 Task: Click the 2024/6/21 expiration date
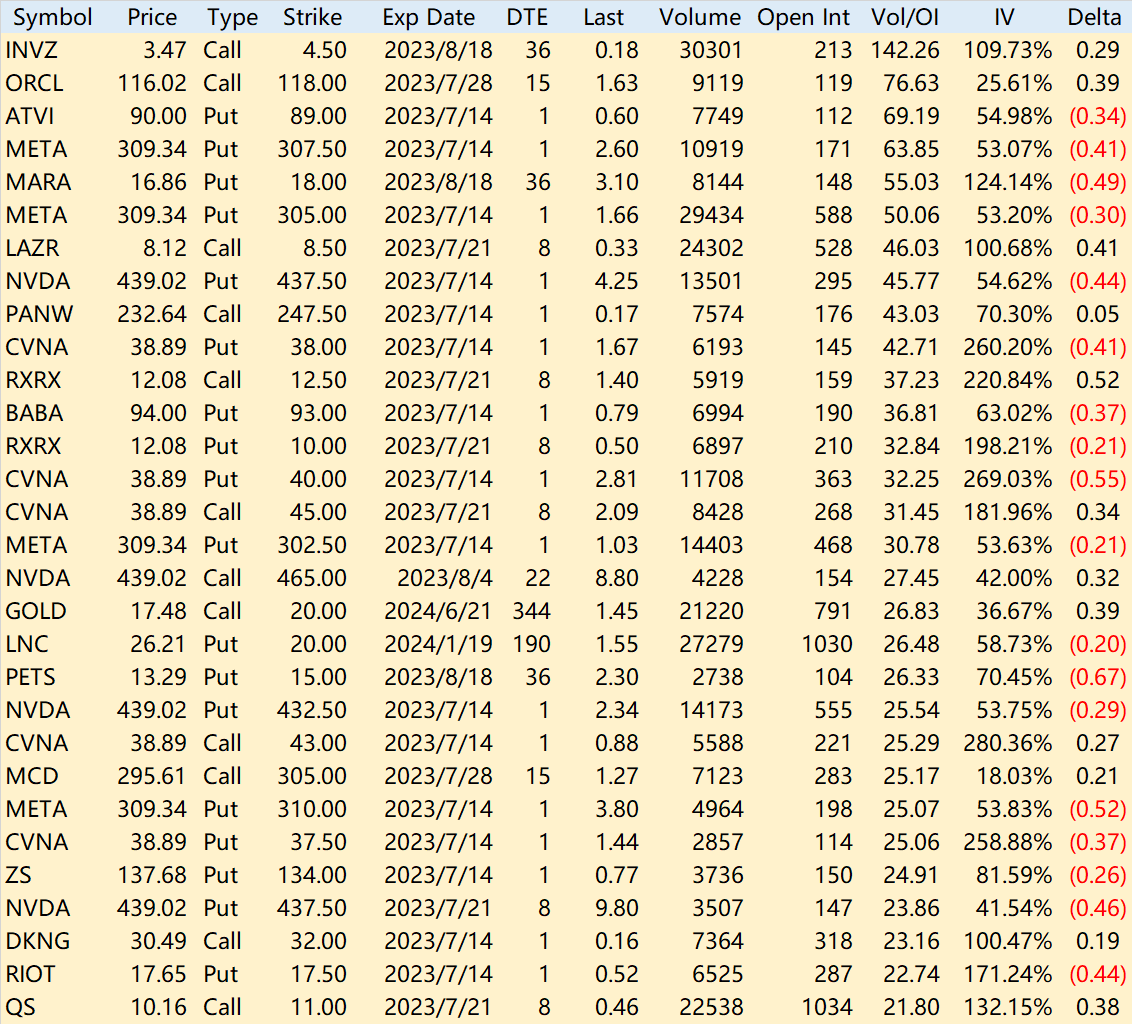[438, 611]
